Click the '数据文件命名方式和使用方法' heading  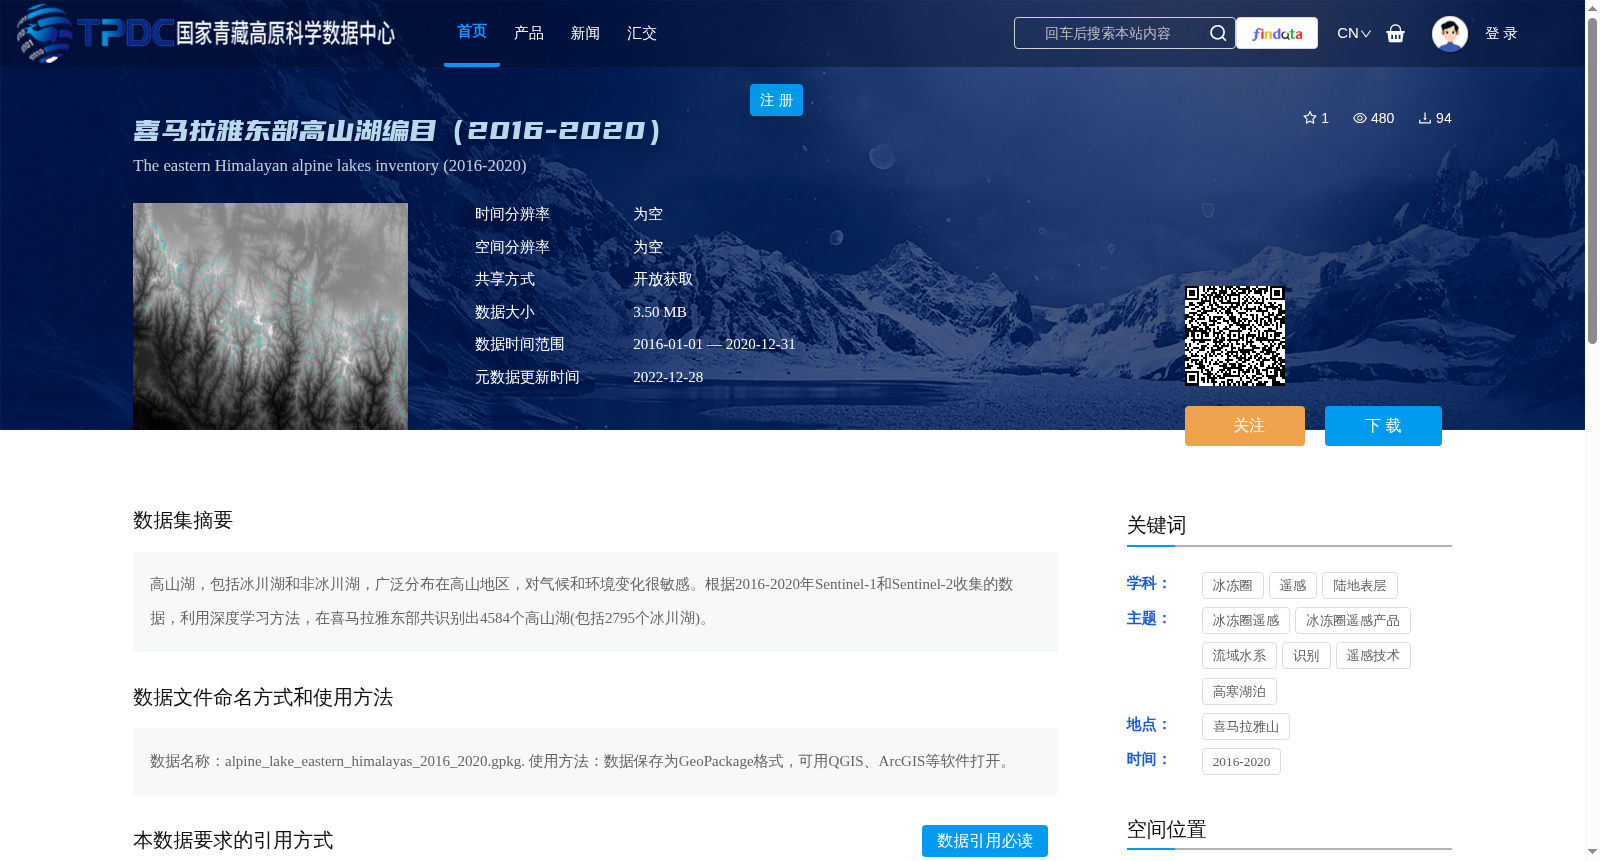click(x=263, y=697)
